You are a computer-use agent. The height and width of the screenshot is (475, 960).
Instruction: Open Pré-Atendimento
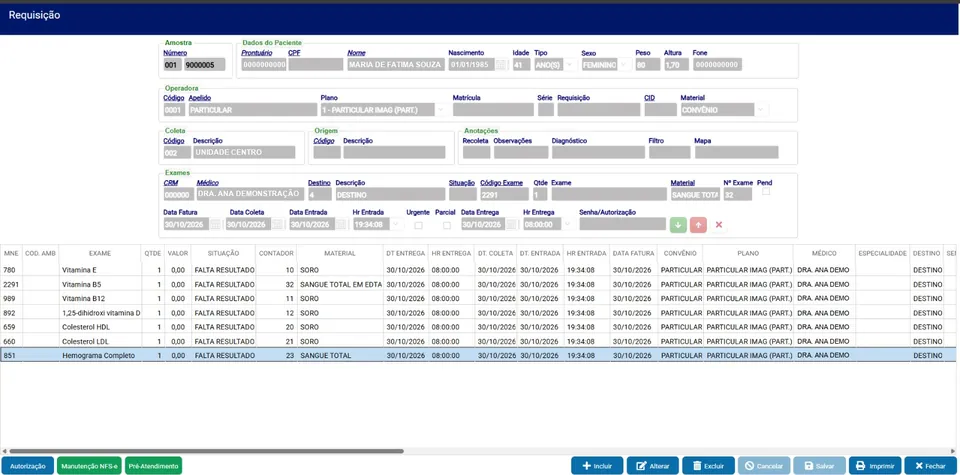click(x=154, y=466)
